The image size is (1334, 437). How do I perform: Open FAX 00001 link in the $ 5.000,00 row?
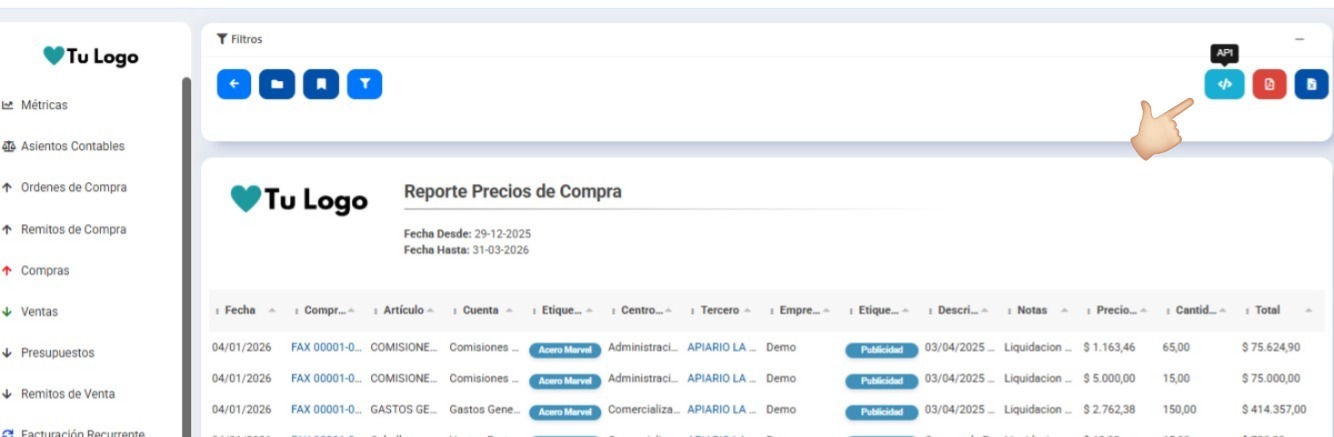326,378
